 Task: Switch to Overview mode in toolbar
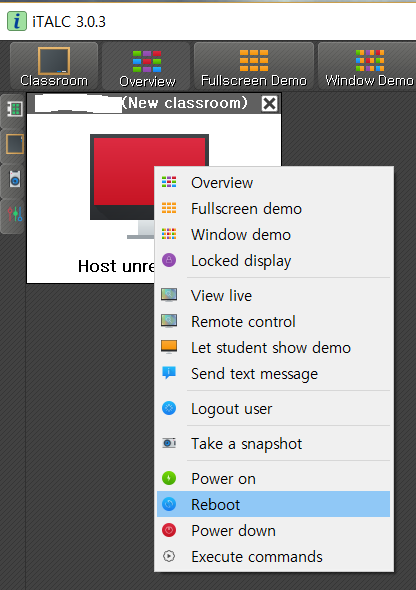(147, 66)
